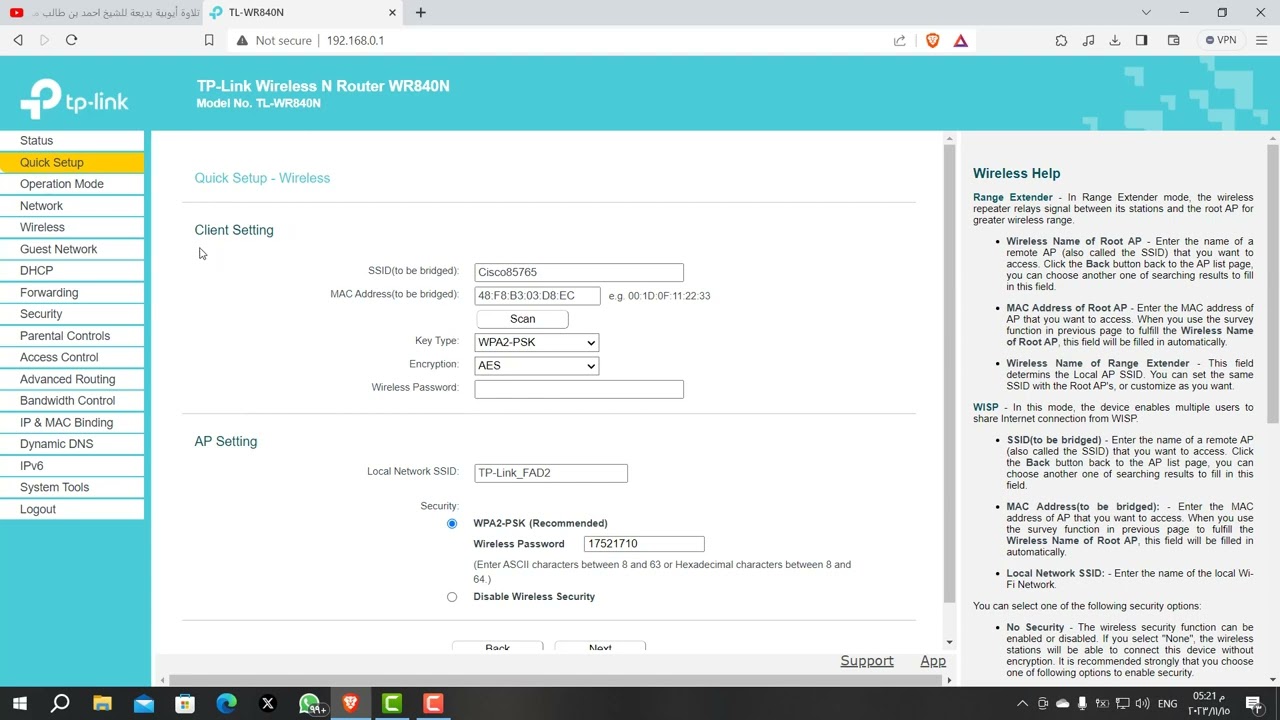1280x720 pixels.
Task: Toggle the browser sidebar panel icon
Action: (1141, 40)
